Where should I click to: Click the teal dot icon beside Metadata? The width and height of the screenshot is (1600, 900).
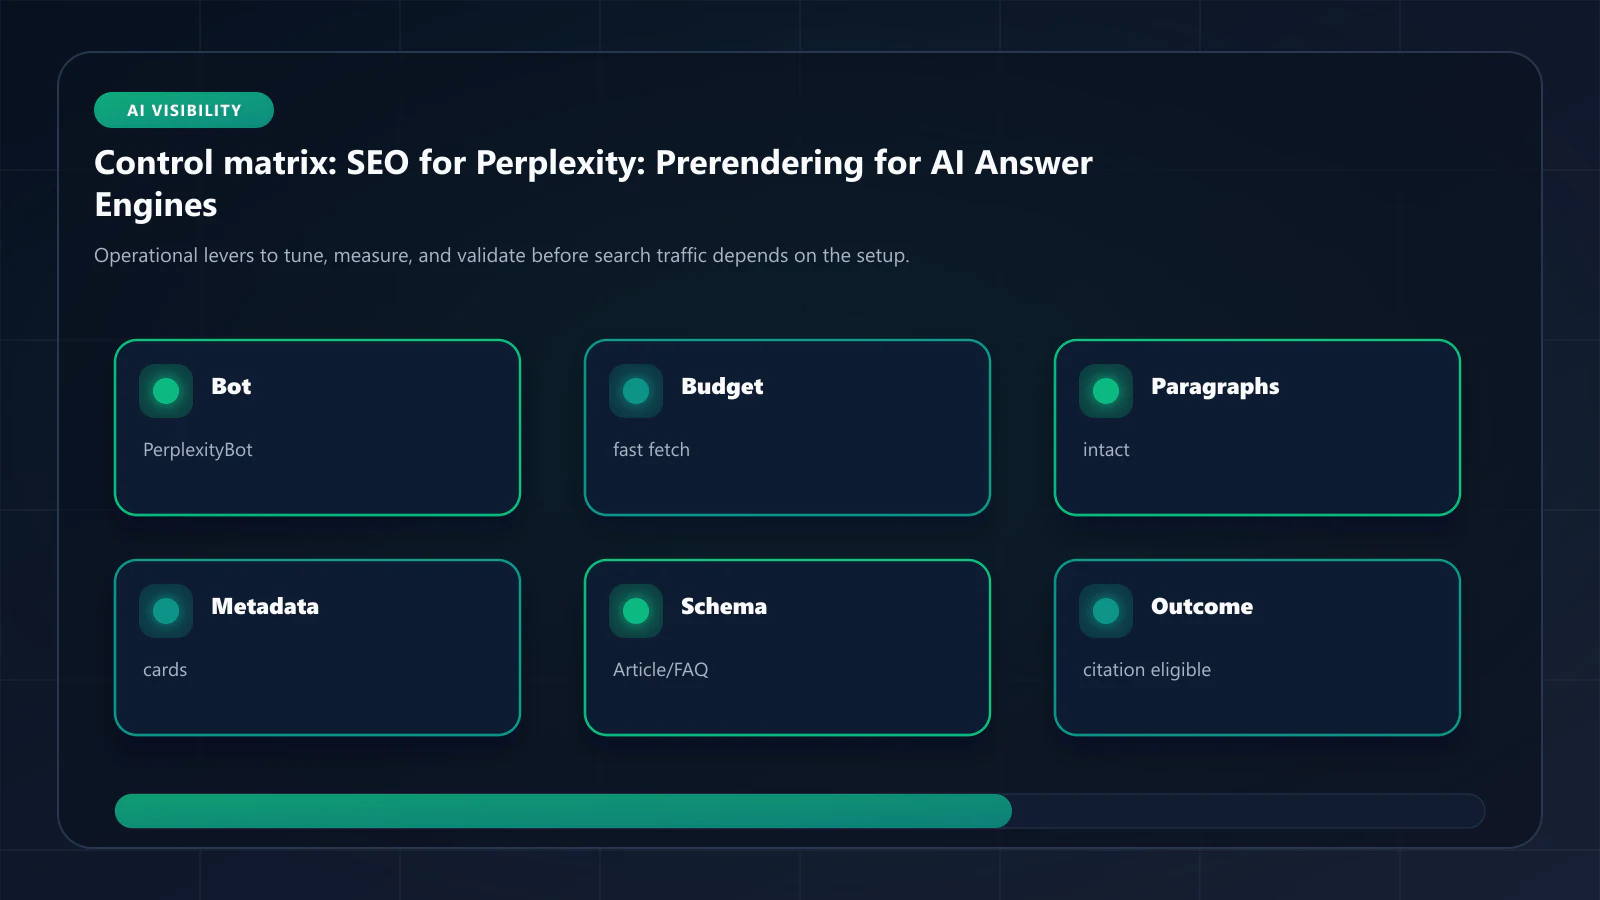(166, 611)
